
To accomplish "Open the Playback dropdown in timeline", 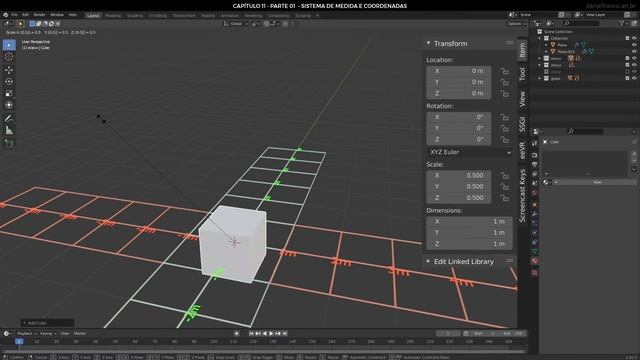I will (x=26, y=333).
